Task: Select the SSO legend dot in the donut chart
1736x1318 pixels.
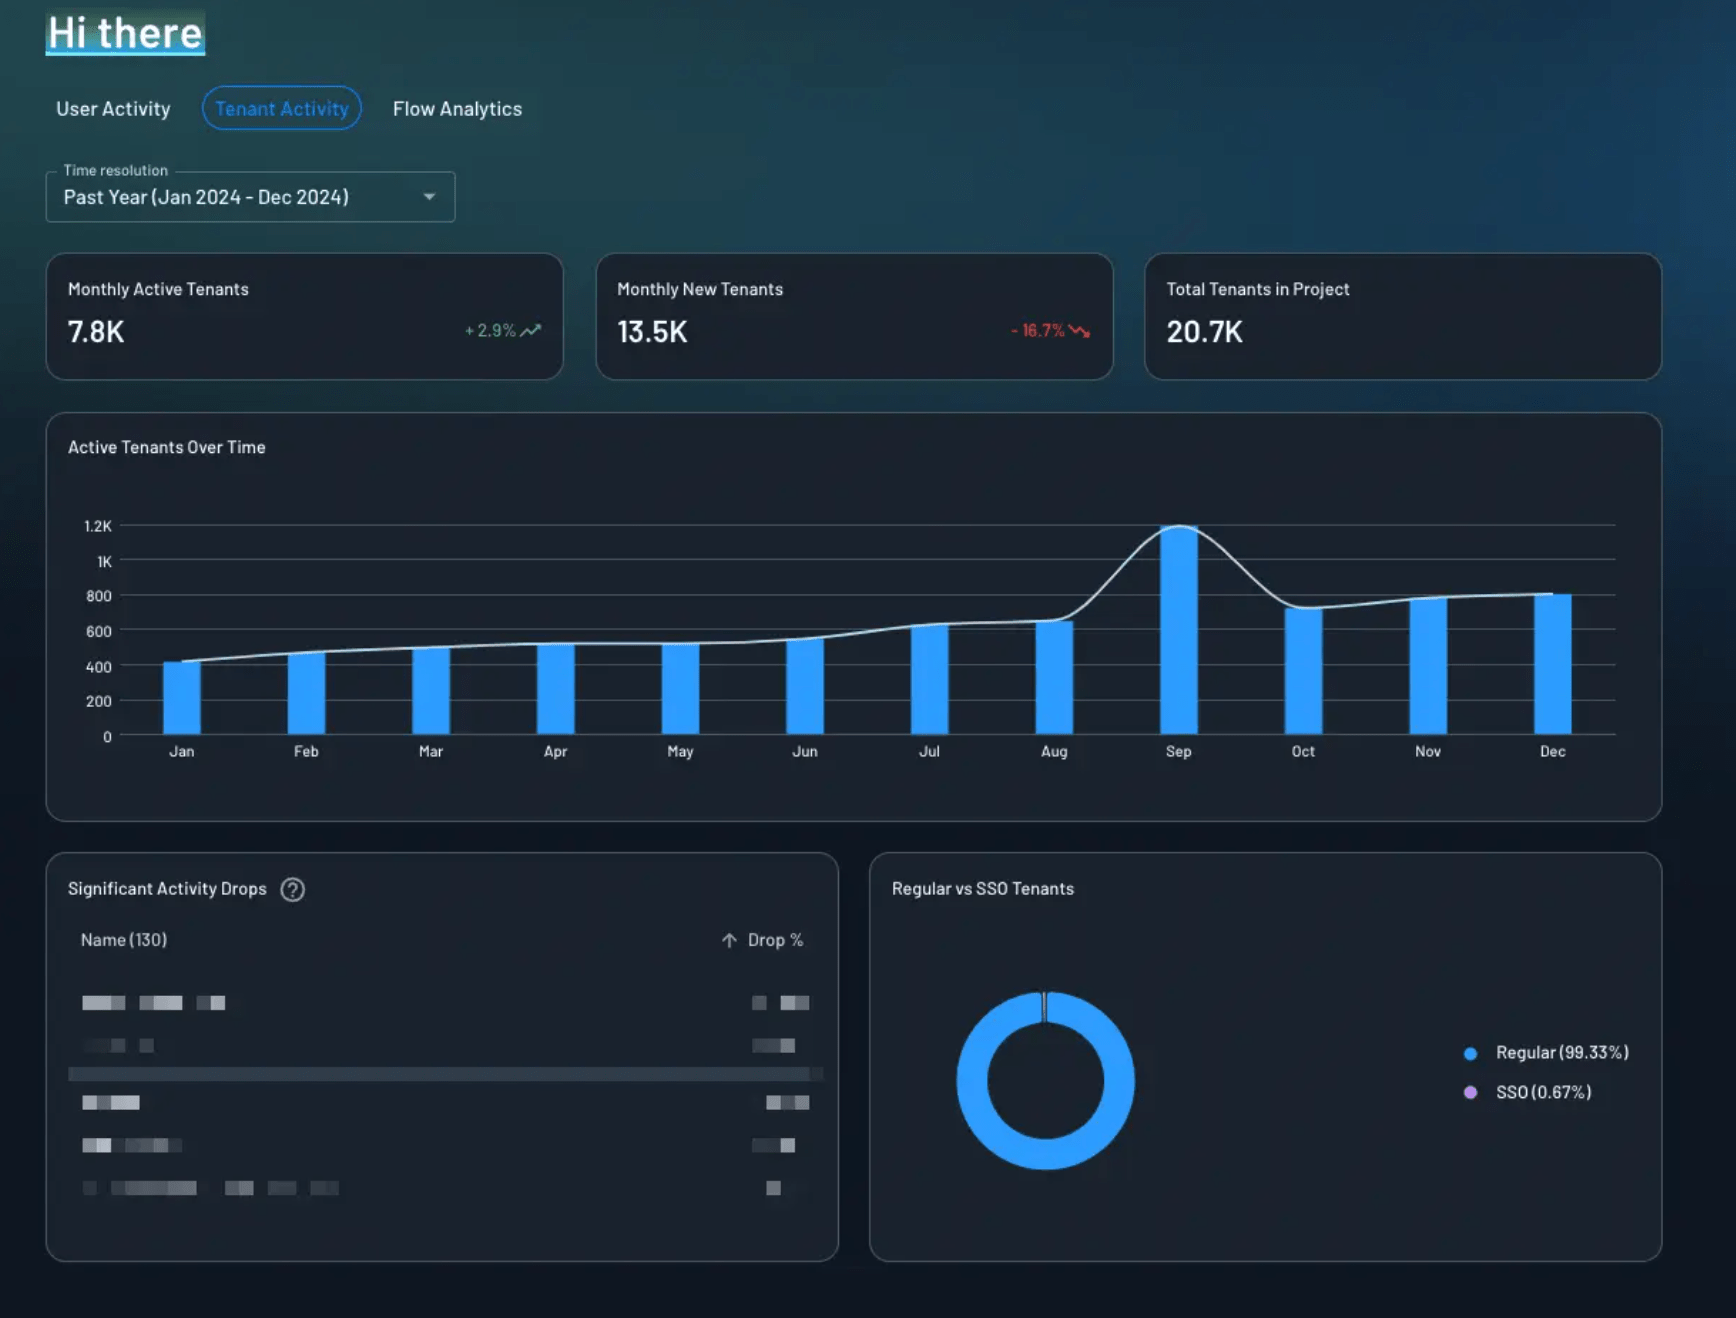Action: click(1470, 1092)
